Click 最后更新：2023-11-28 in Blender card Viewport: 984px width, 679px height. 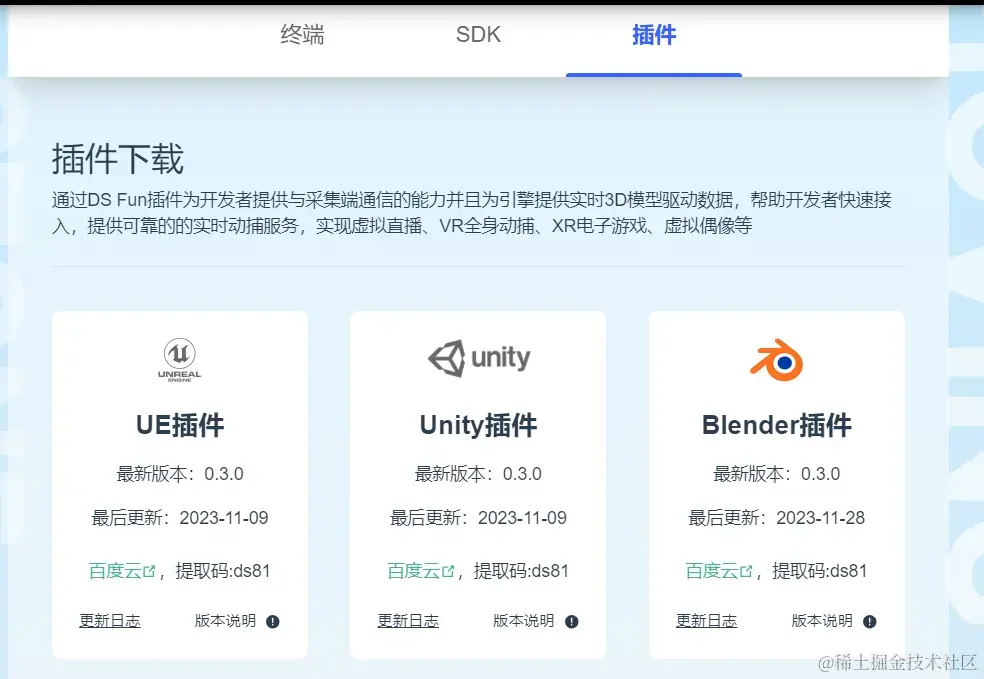[777, 518]
